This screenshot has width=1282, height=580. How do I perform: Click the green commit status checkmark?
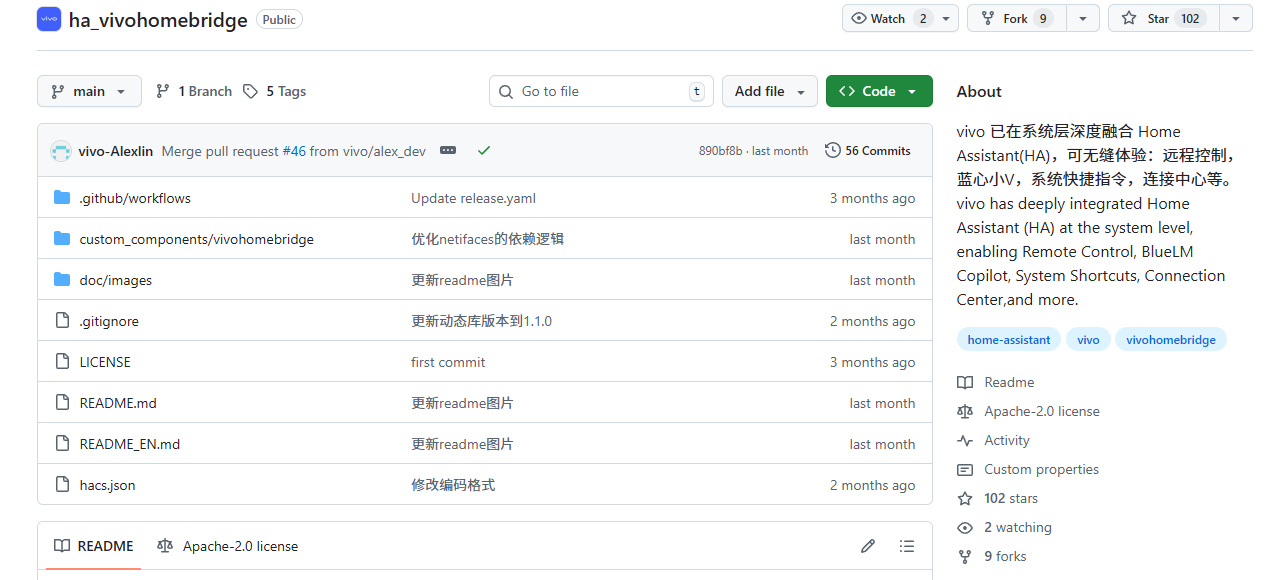(484, 150)
